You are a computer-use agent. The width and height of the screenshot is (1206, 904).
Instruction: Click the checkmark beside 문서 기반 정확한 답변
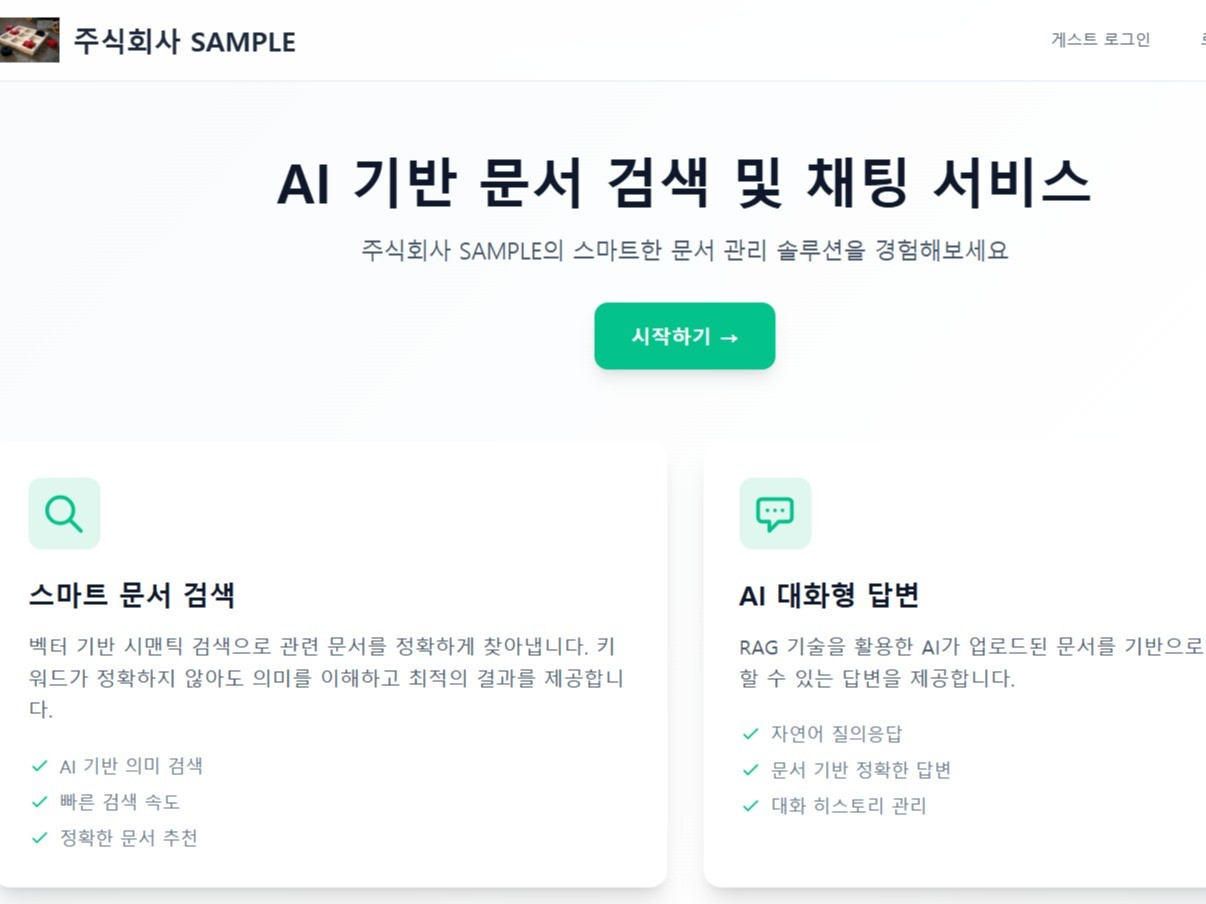[749, 769]
